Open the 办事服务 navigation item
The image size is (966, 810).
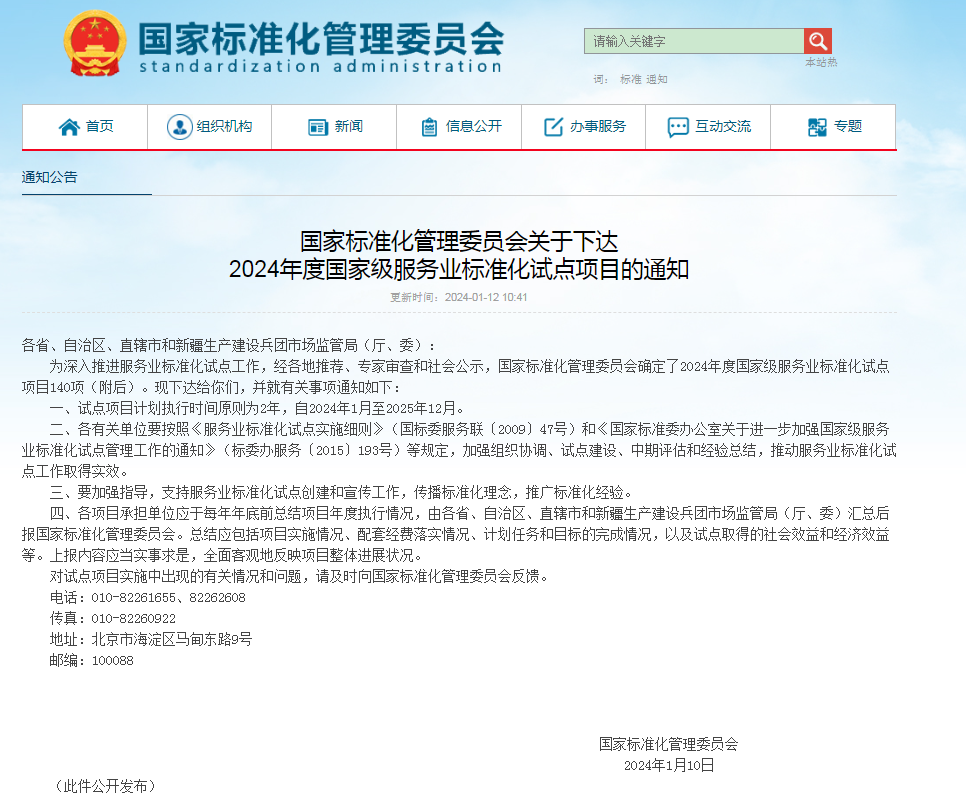tap(583, 127)
